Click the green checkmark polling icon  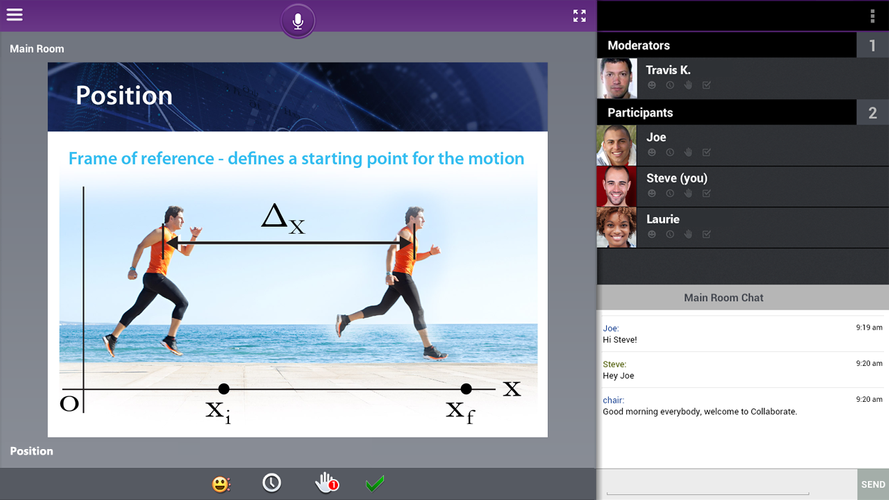pyautogui.click(x=375, y=484)
